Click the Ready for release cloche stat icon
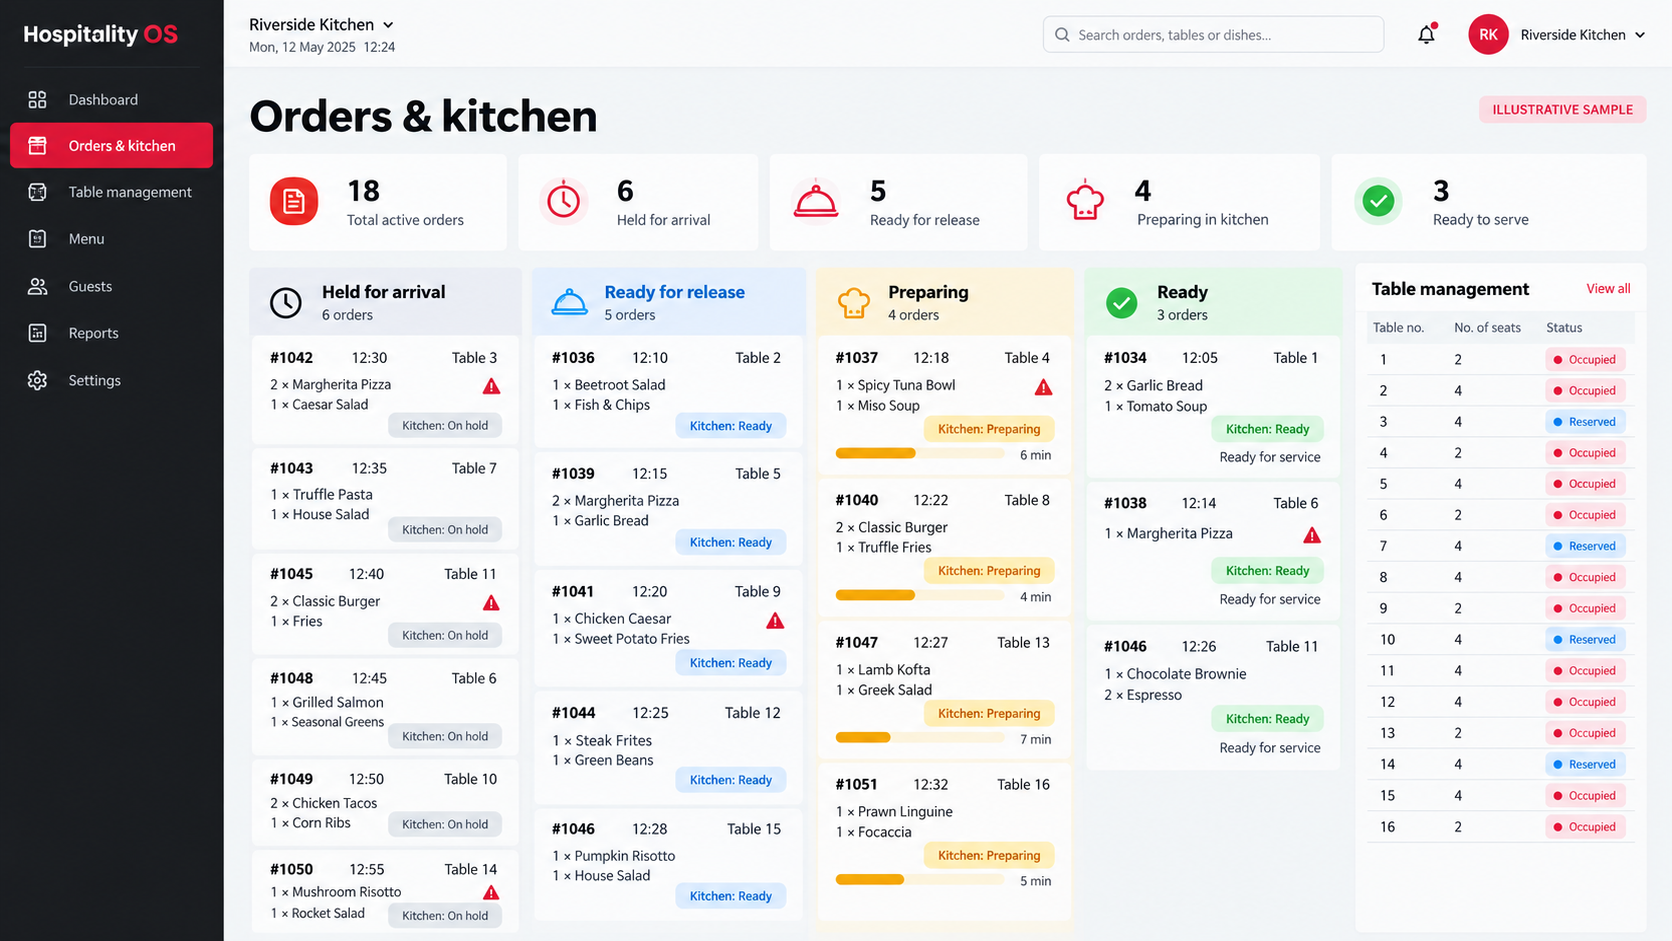1672x941 pixels. [816, 201]
